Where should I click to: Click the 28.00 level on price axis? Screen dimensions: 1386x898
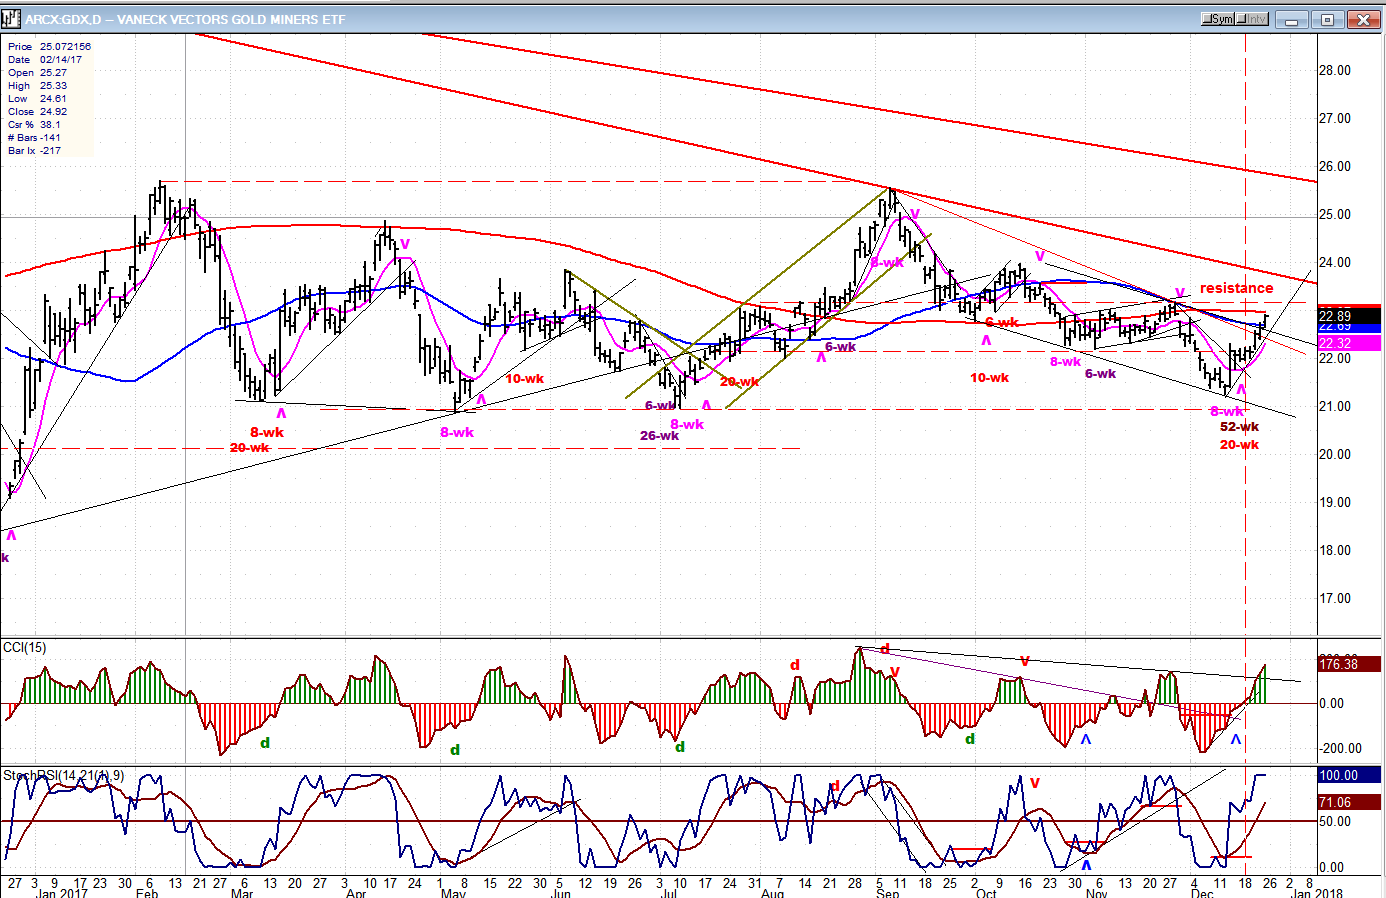(1334, 71)
